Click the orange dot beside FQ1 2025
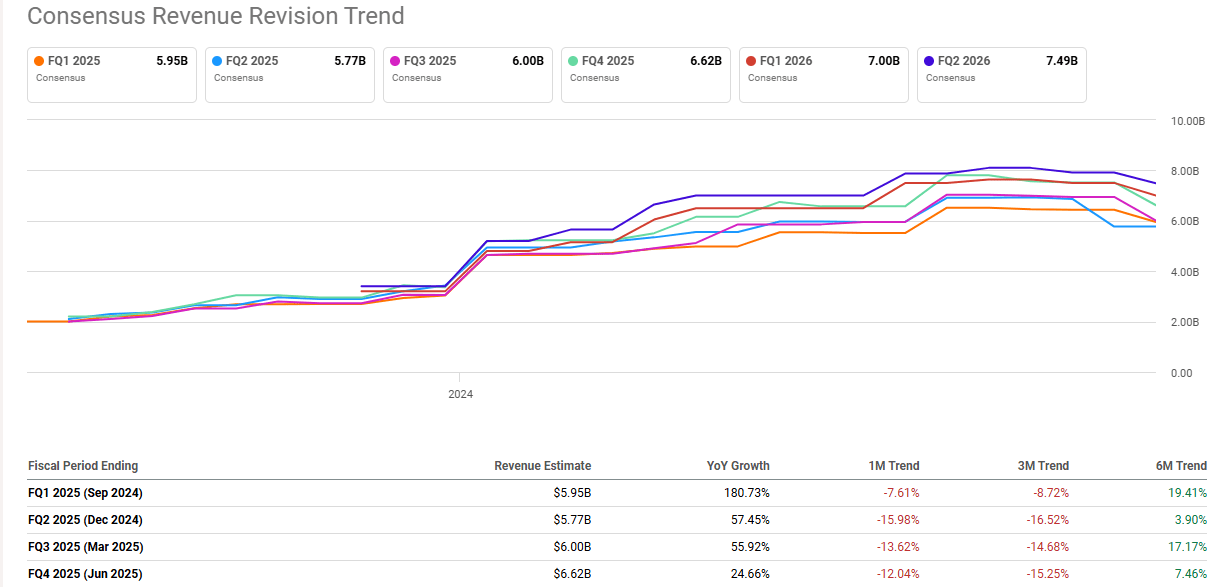This screenshot has width=1222, height=587. [x=39, y=61]
